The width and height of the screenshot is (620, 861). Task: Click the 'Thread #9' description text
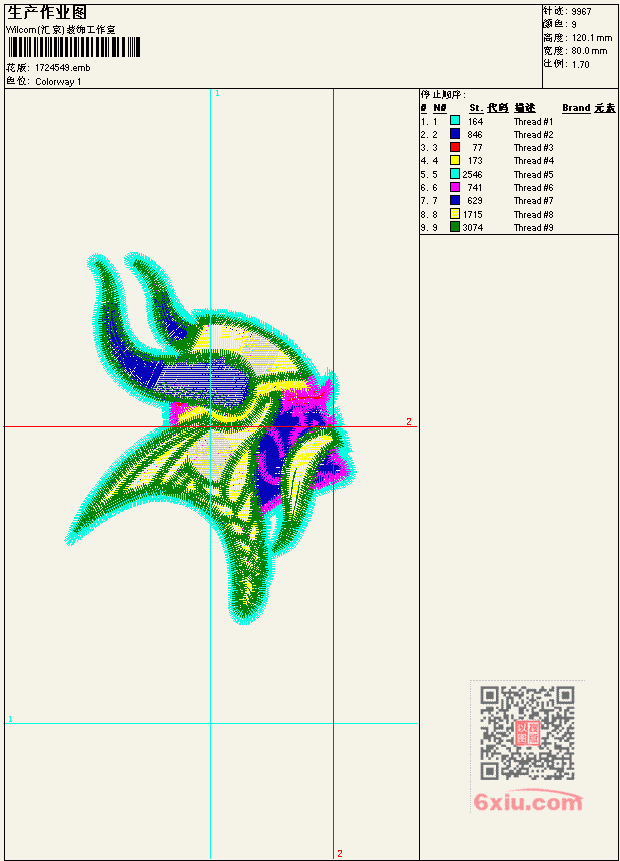click(x=533, y=227)
